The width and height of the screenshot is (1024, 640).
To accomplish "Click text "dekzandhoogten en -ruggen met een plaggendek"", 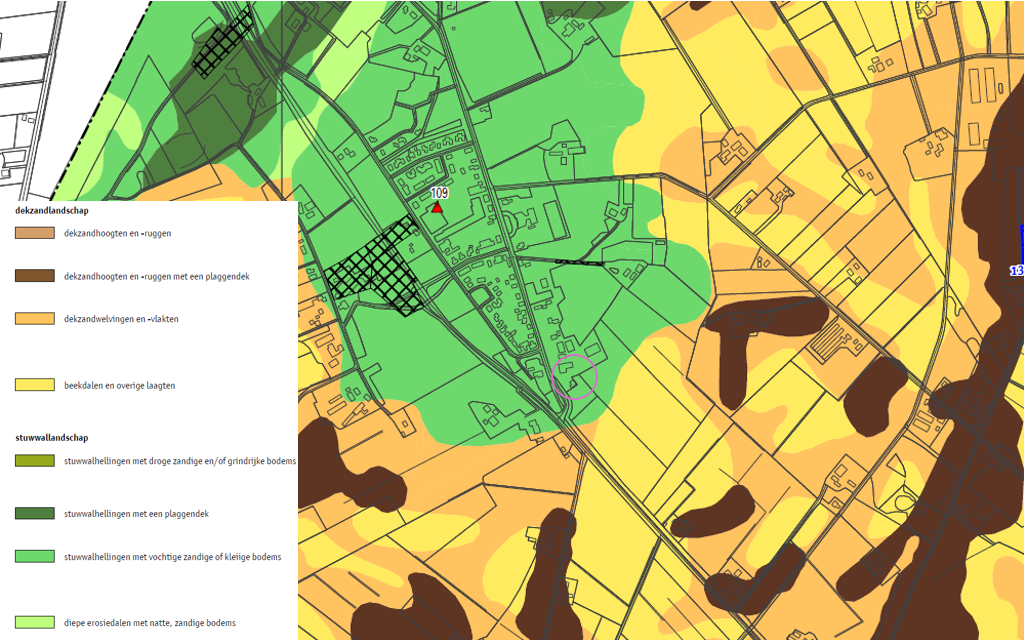I will (157, 276).
